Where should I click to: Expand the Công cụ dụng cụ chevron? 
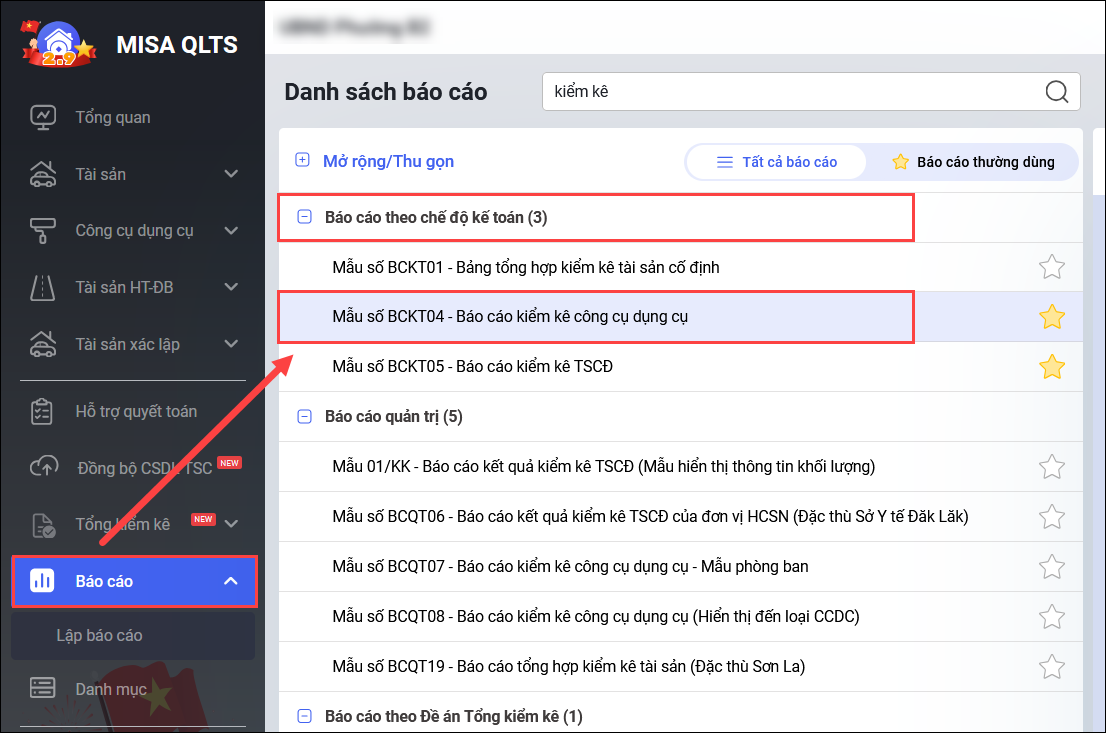pos(231,231)
